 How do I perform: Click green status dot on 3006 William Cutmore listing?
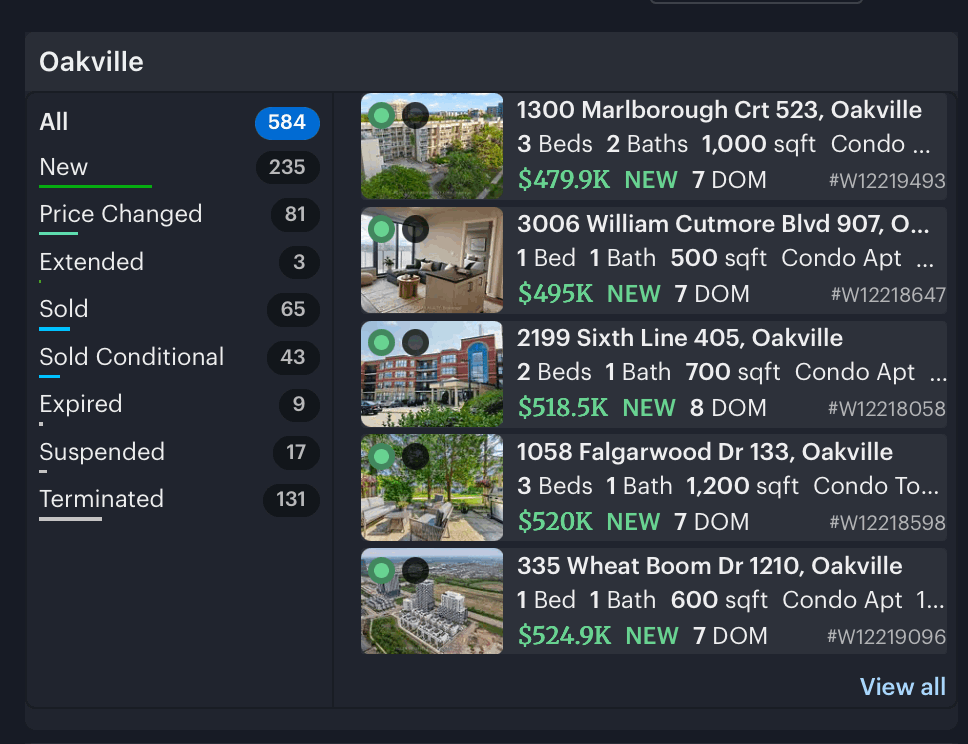(382, 229)
